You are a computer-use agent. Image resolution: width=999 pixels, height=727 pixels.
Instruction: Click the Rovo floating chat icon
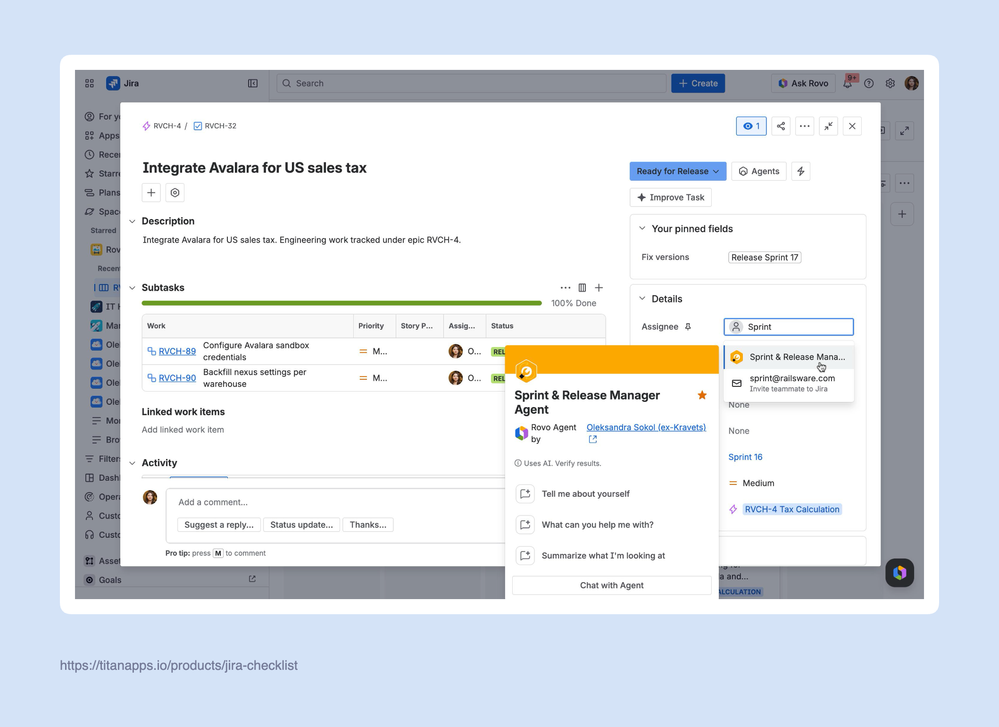tap(900, 573)
